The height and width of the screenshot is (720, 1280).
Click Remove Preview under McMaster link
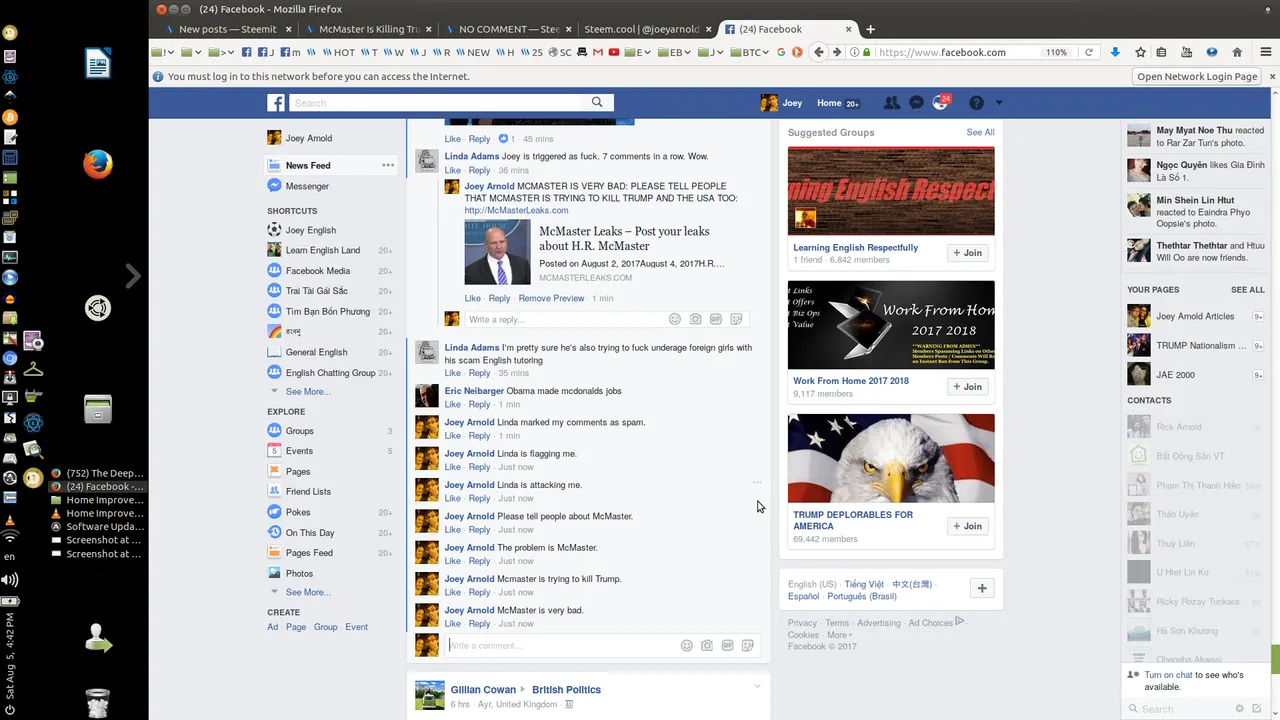[x=551, y=298]
